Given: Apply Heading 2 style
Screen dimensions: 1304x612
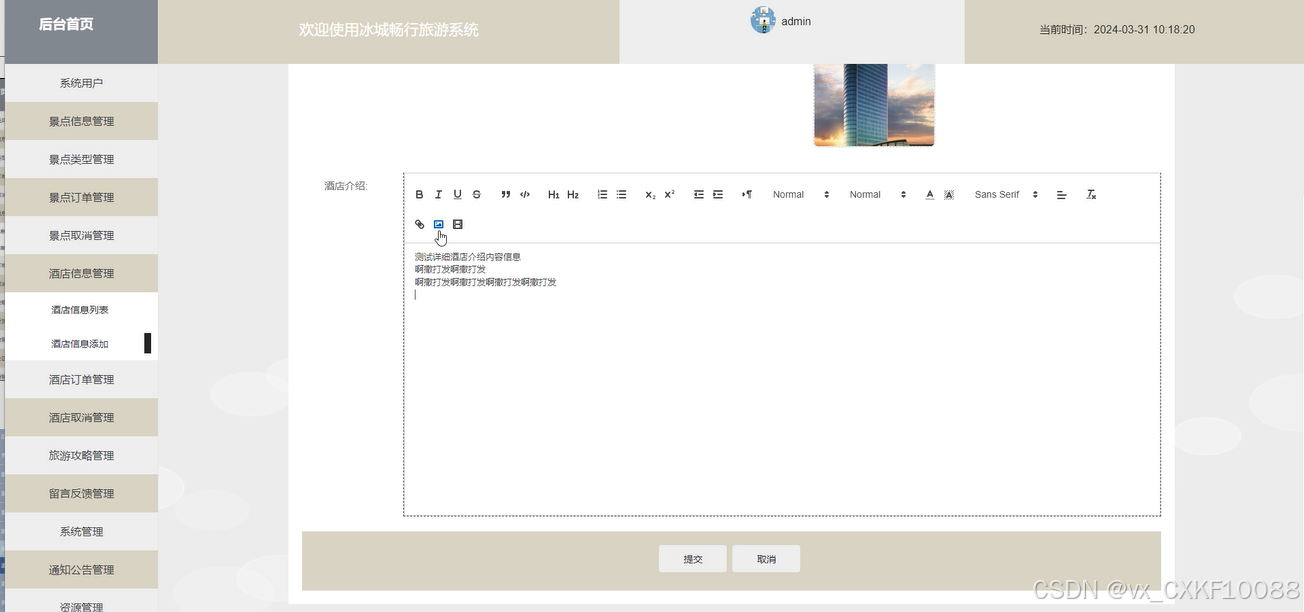Looking at the screenshot, I should (x=573, y=195).
